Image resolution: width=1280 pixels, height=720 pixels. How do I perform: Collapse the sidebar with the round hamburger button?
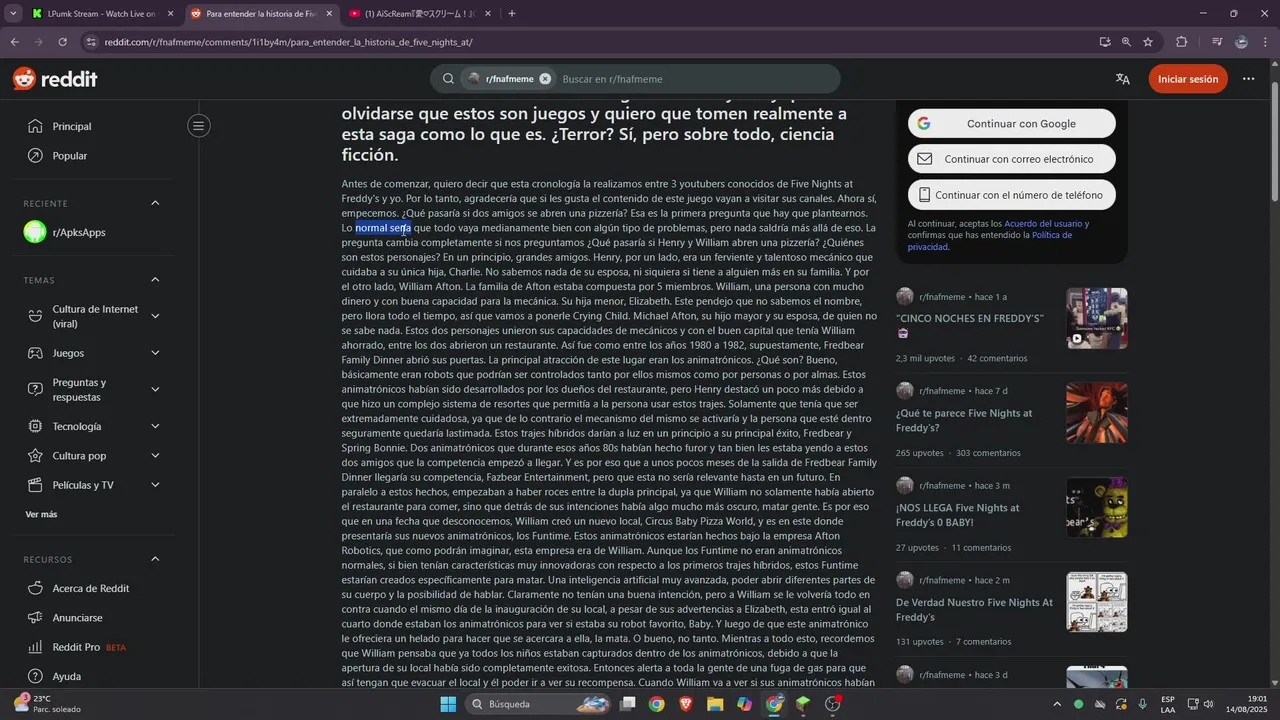coord(199,125)
